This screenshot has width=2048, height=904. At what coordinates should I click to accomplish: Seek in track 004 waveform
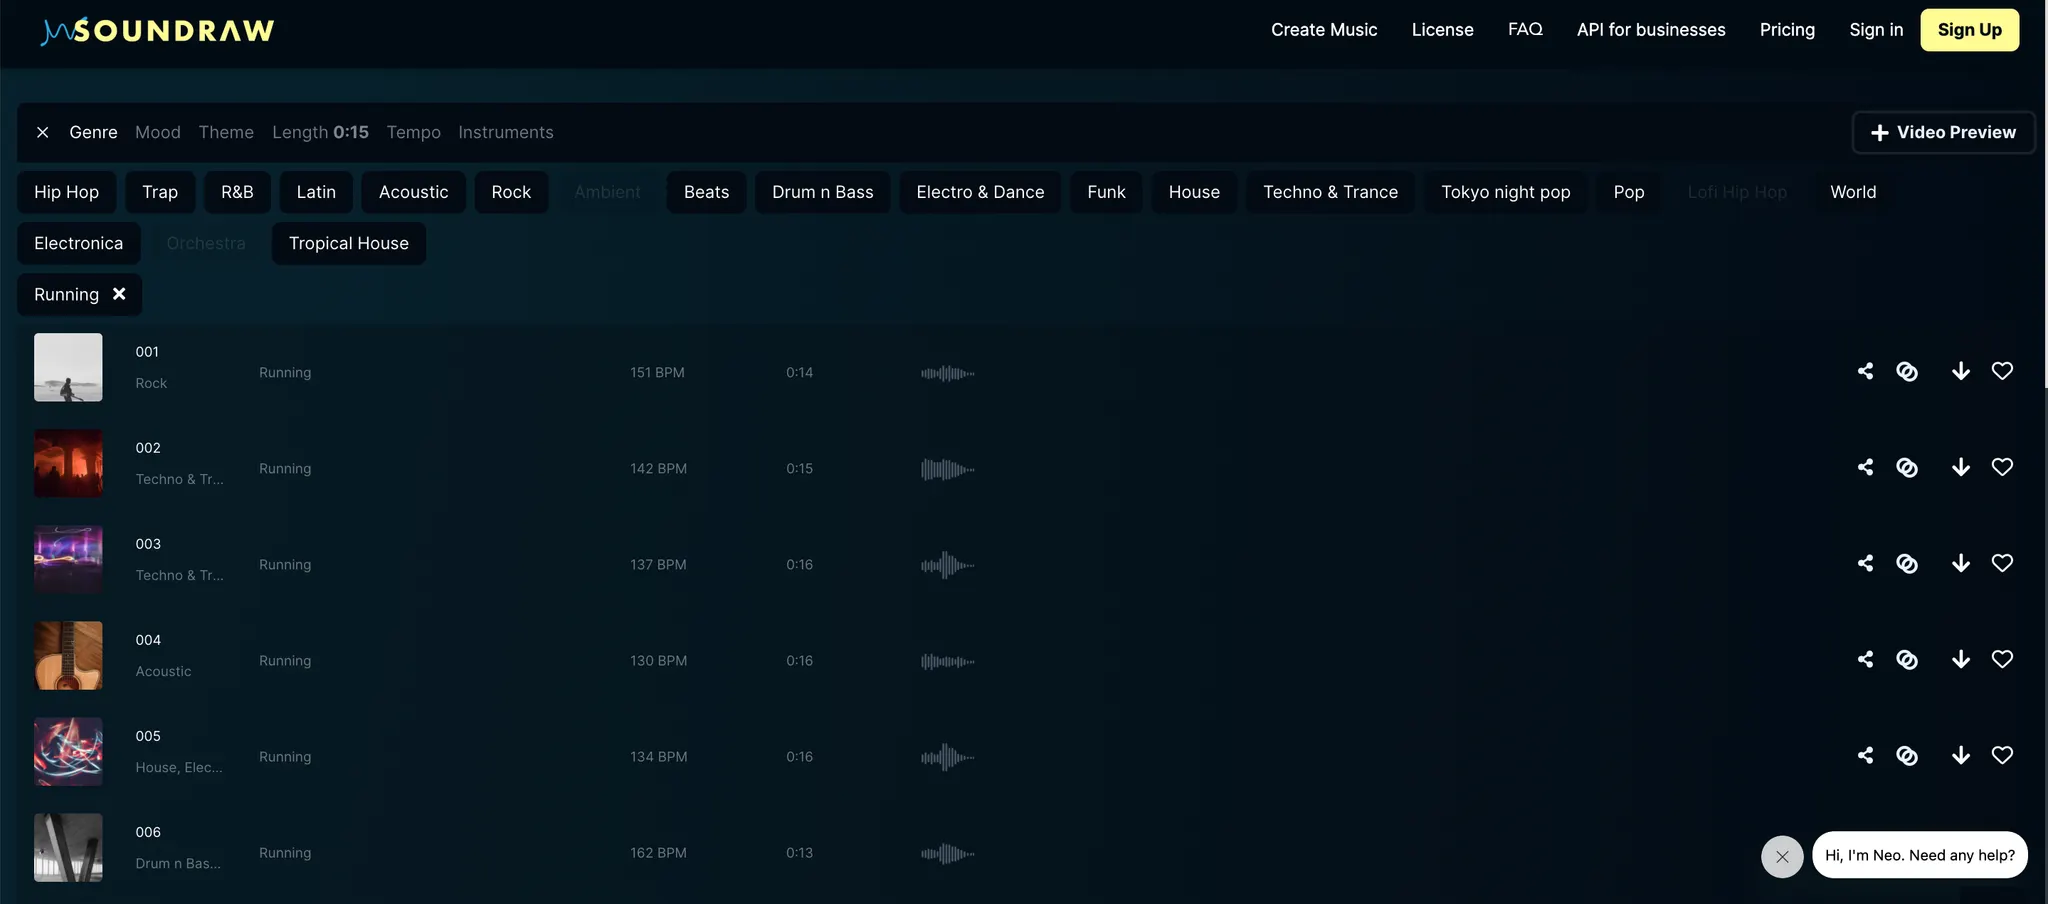click(947, 661)
